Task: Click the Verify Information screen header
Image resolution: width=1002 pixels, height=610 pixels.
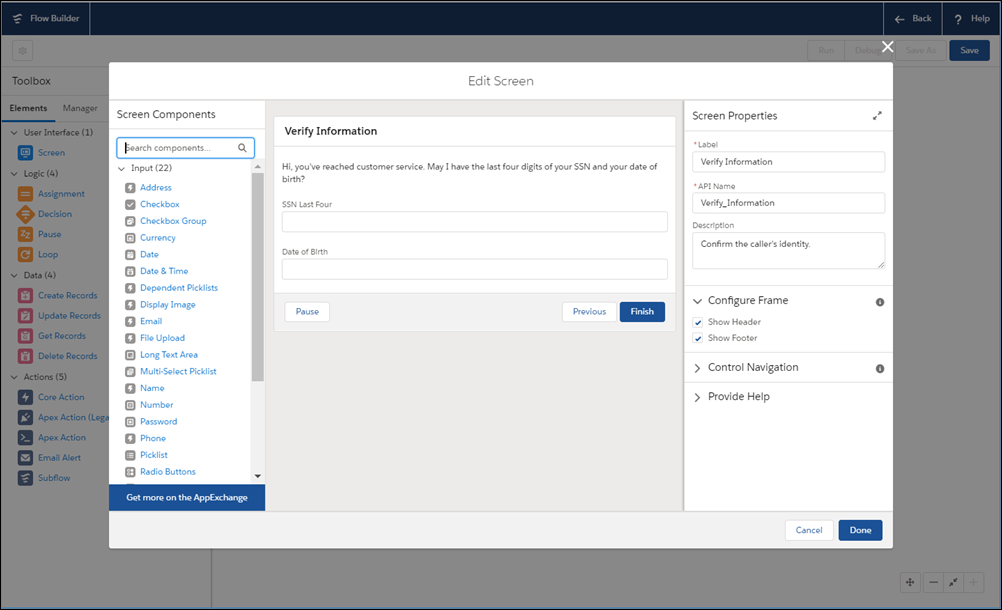Action: (x=475, y=132)
